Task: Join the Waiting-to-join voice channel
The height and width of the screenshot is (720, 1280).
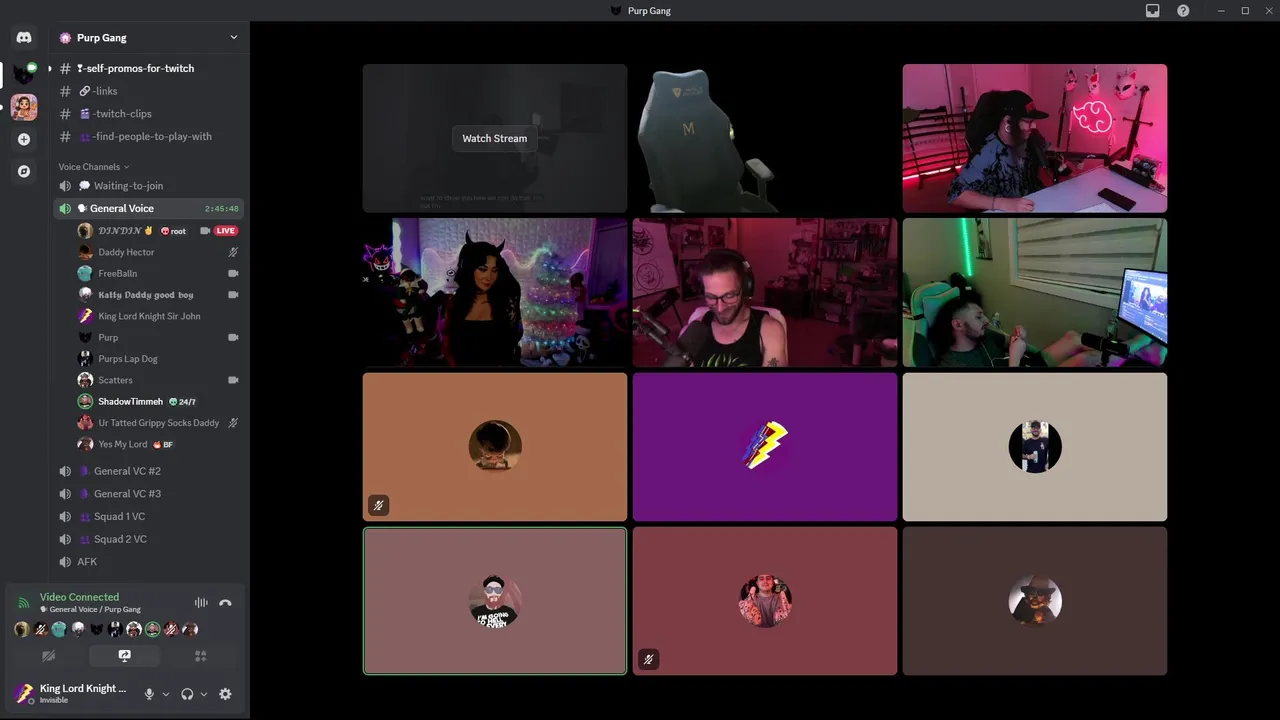Action: (148, 186)
